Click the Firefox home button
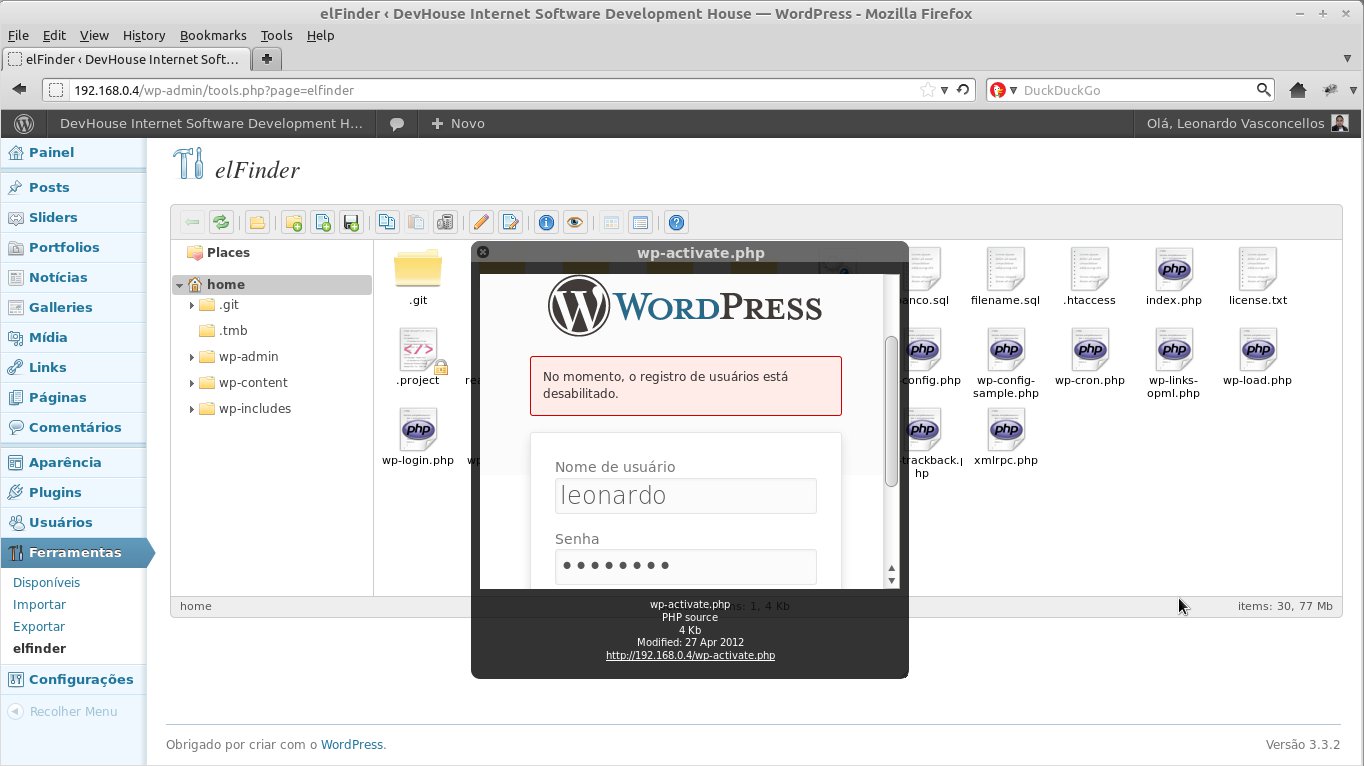This screenshot has width=1364, height=766. click(x=1298, y=90)
